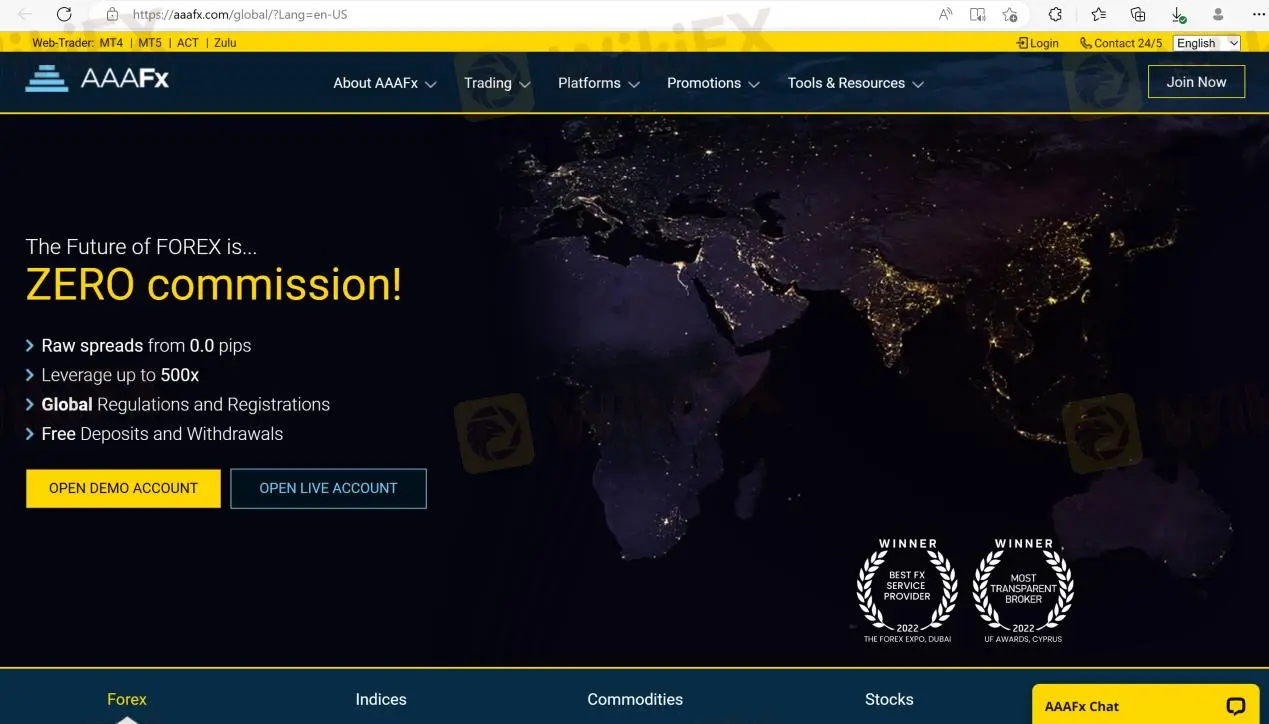Click the AAAFx logo icon
1269x724 pixels.
tap(48, 76)
